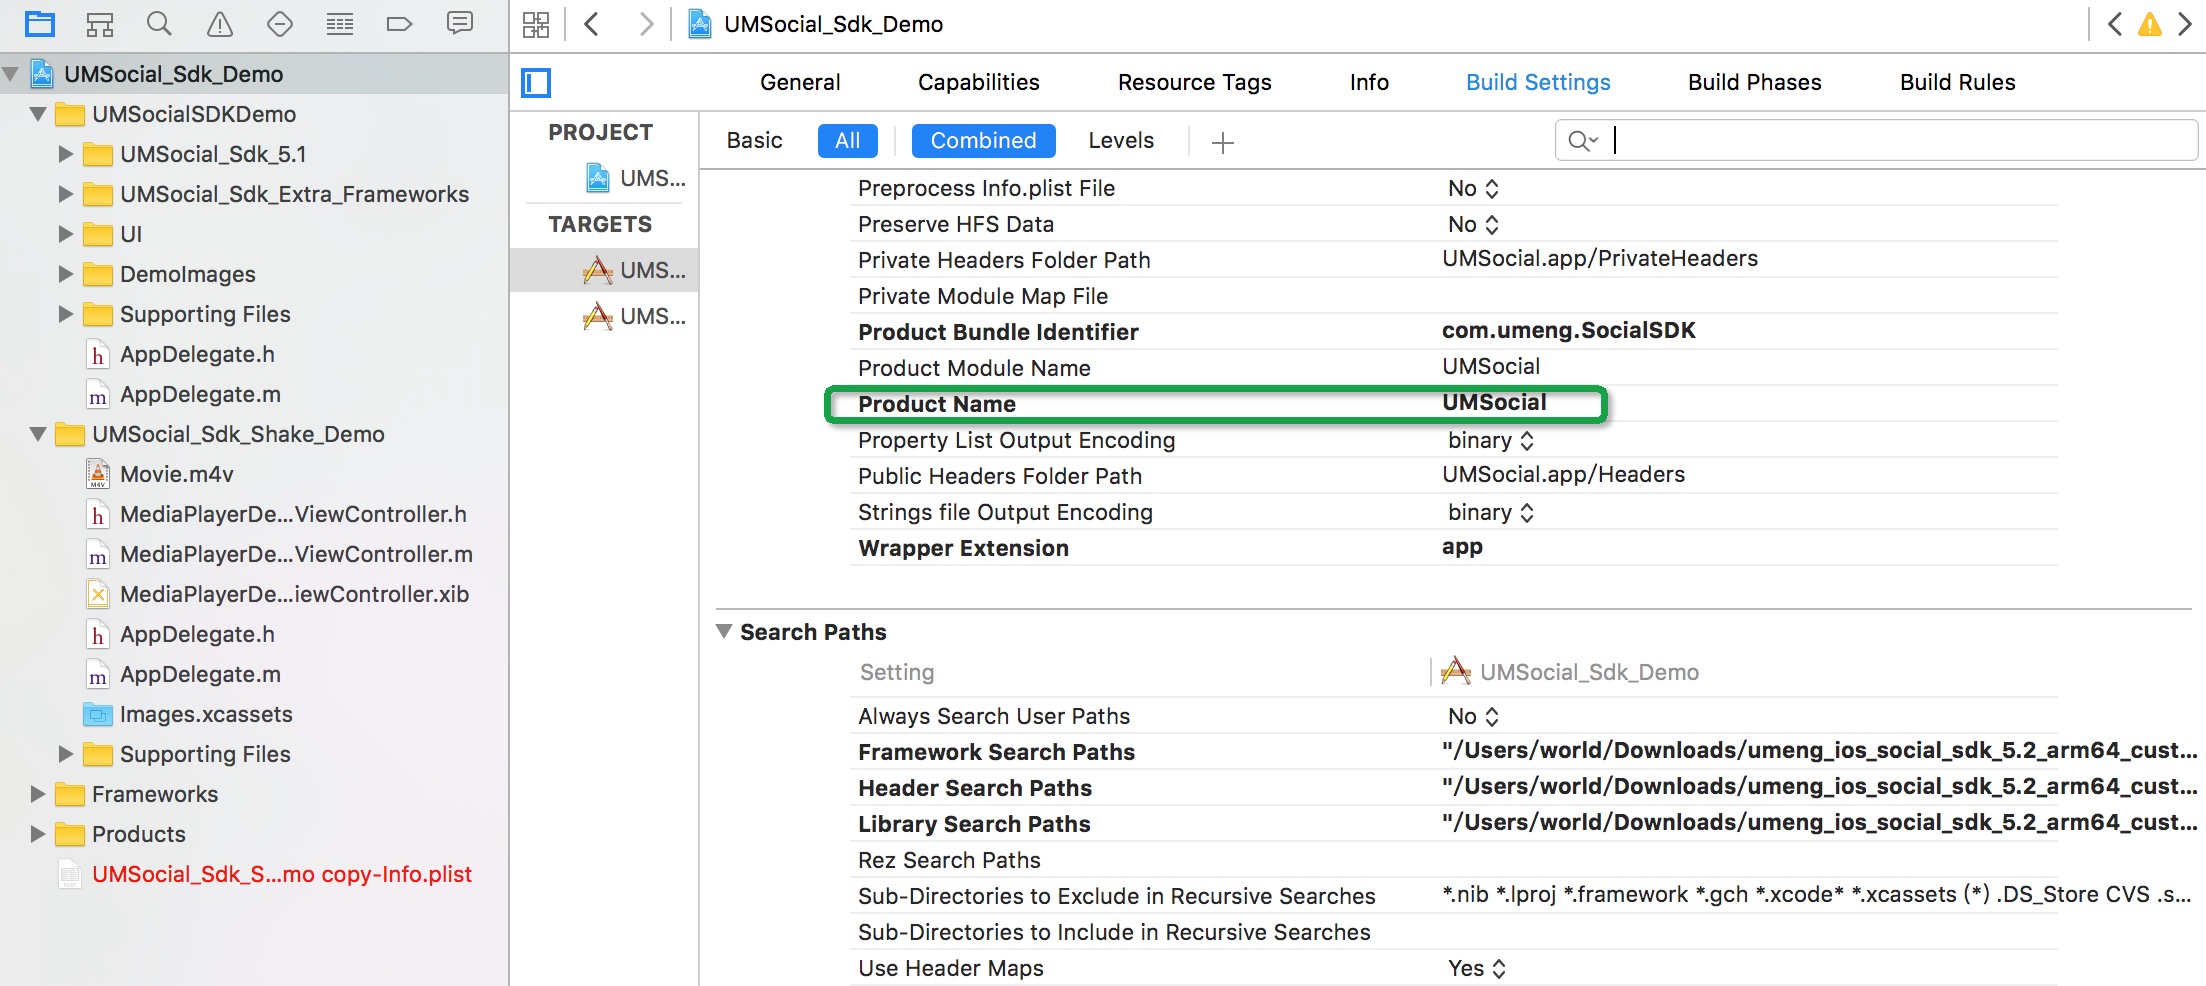Open the Symbol navigator hierarchy icon

click(100, 23)
